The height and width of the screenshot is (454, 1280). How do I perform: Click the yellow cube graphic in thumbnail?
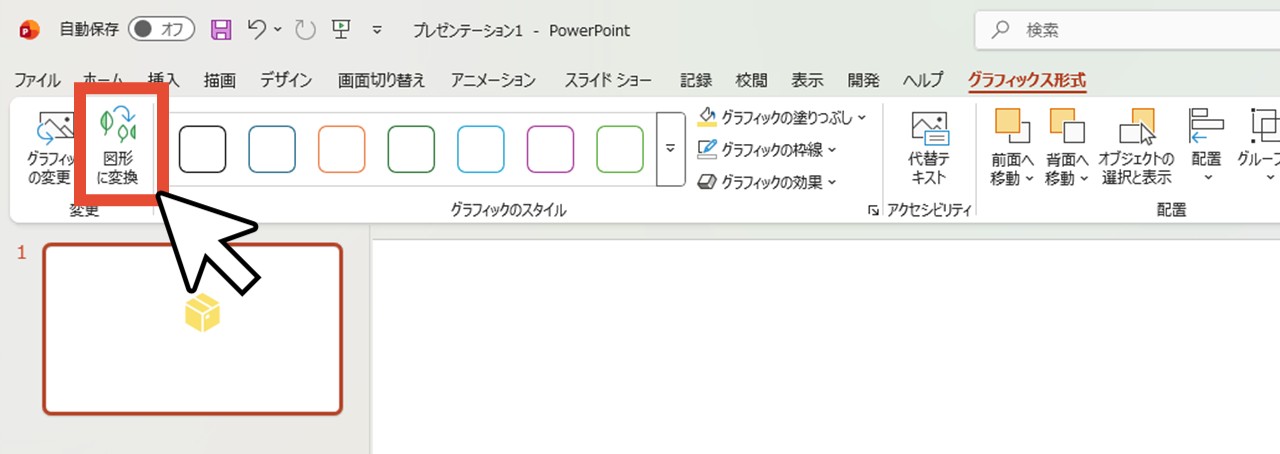(202, 314)
